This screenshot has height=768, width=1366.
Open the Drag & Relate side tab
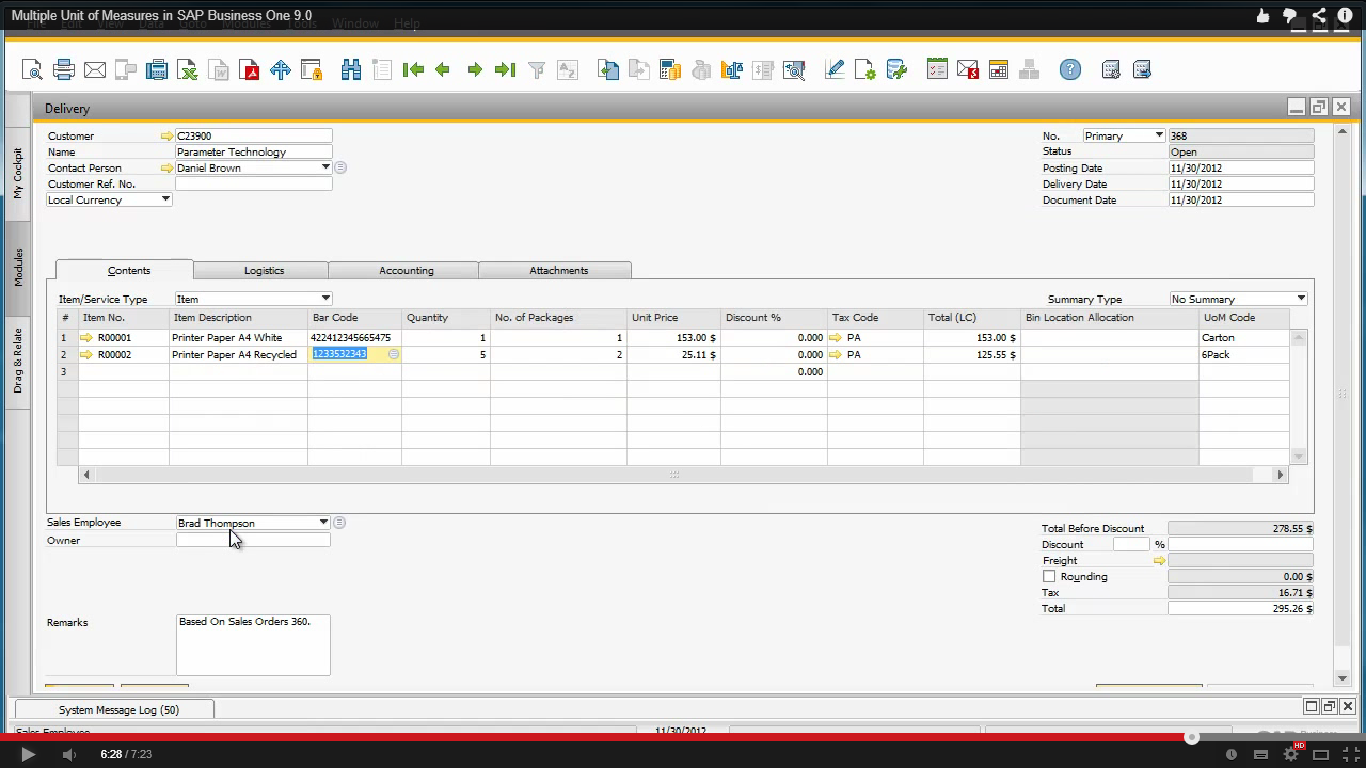click(x=18, y=360)
